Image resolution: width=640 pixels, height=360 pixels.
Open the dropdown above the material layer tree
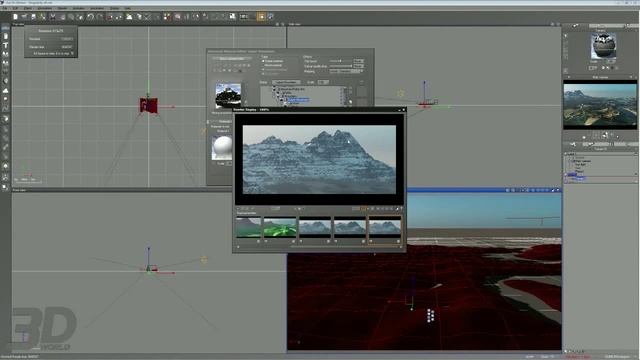point(286,82)
